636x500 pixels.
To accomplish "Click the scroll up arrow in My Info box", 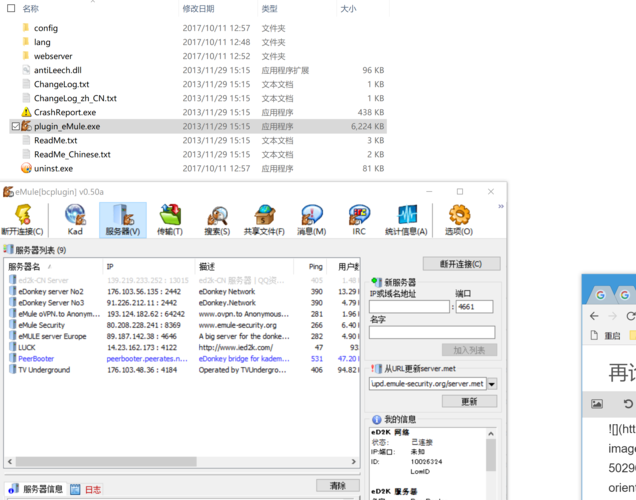I will [x=491, y=434].
